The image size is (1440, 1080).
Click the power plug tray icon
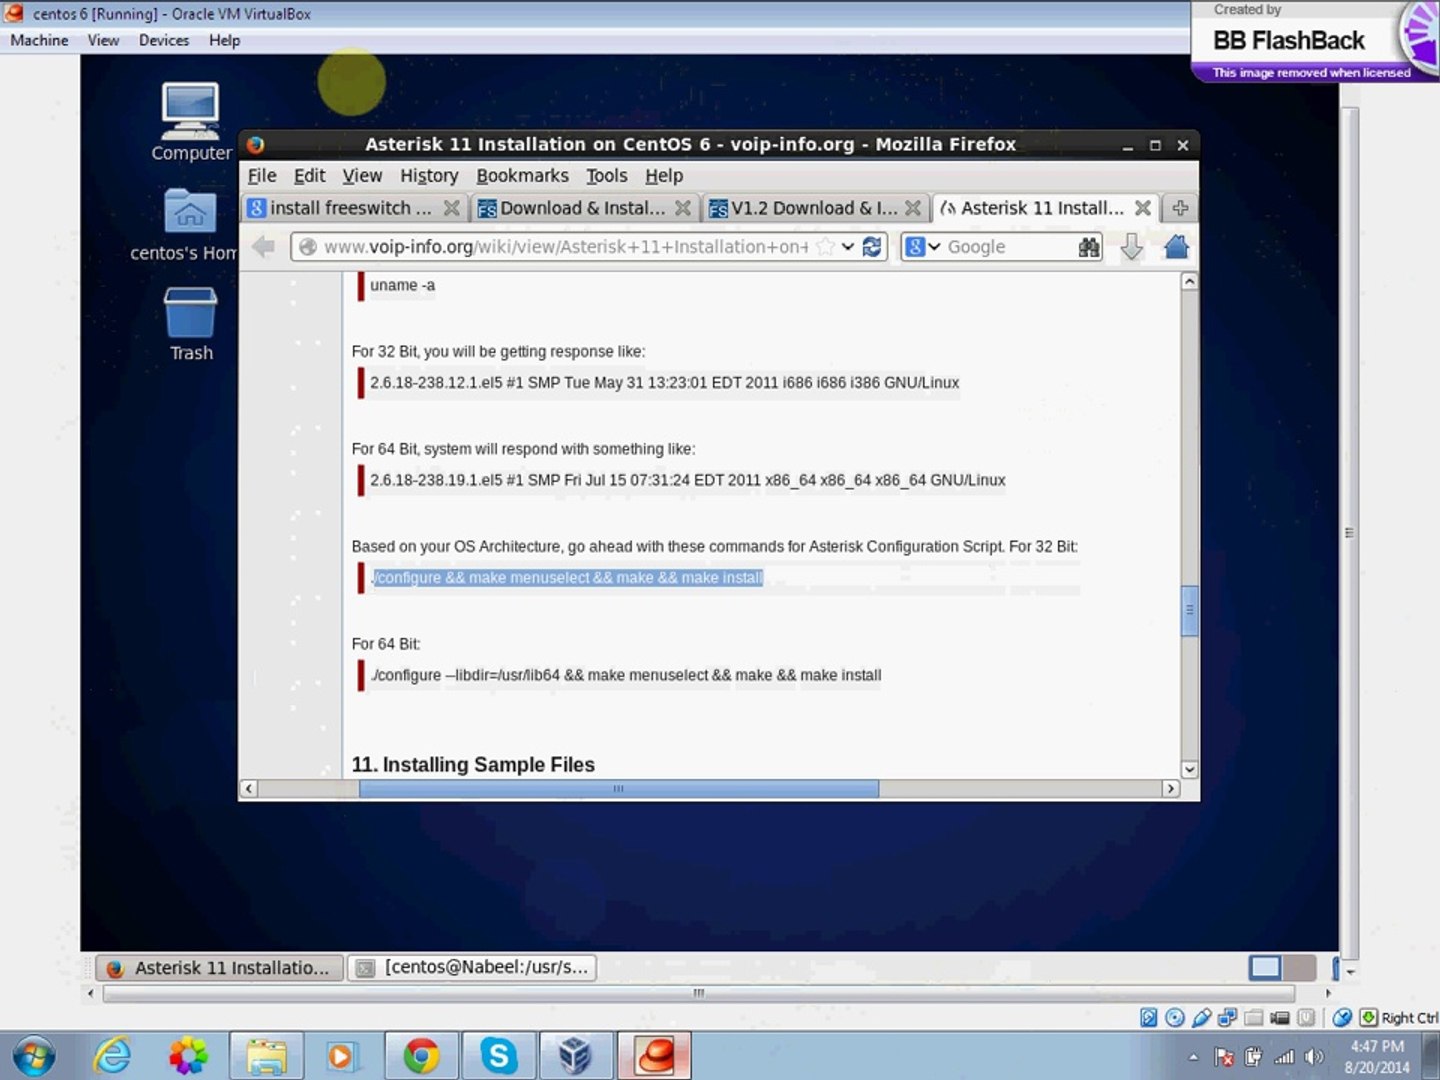tap(1253, 1056)
